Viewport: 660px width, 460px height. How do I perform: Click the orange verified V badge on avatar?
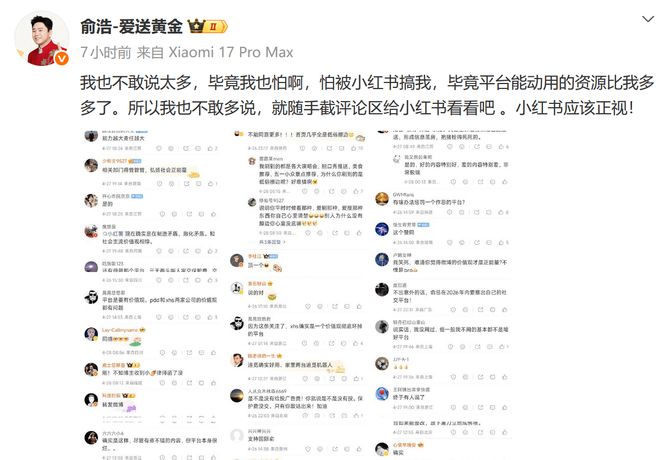(x=61, y=58)
